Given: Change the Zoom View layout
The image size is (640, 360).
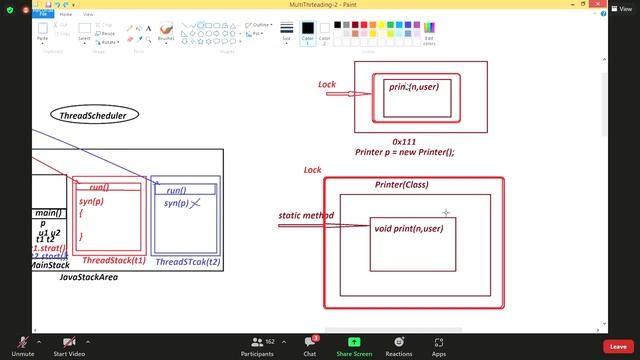Looking at the screenshot, I should [x=622, y=9].
